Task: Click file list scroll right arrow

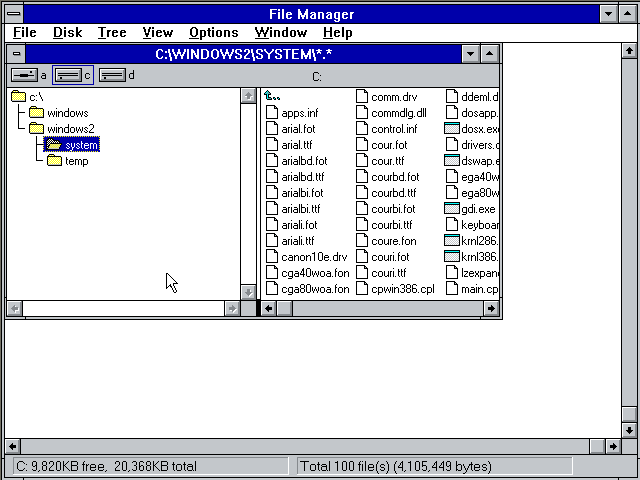Action: [491, 308]
